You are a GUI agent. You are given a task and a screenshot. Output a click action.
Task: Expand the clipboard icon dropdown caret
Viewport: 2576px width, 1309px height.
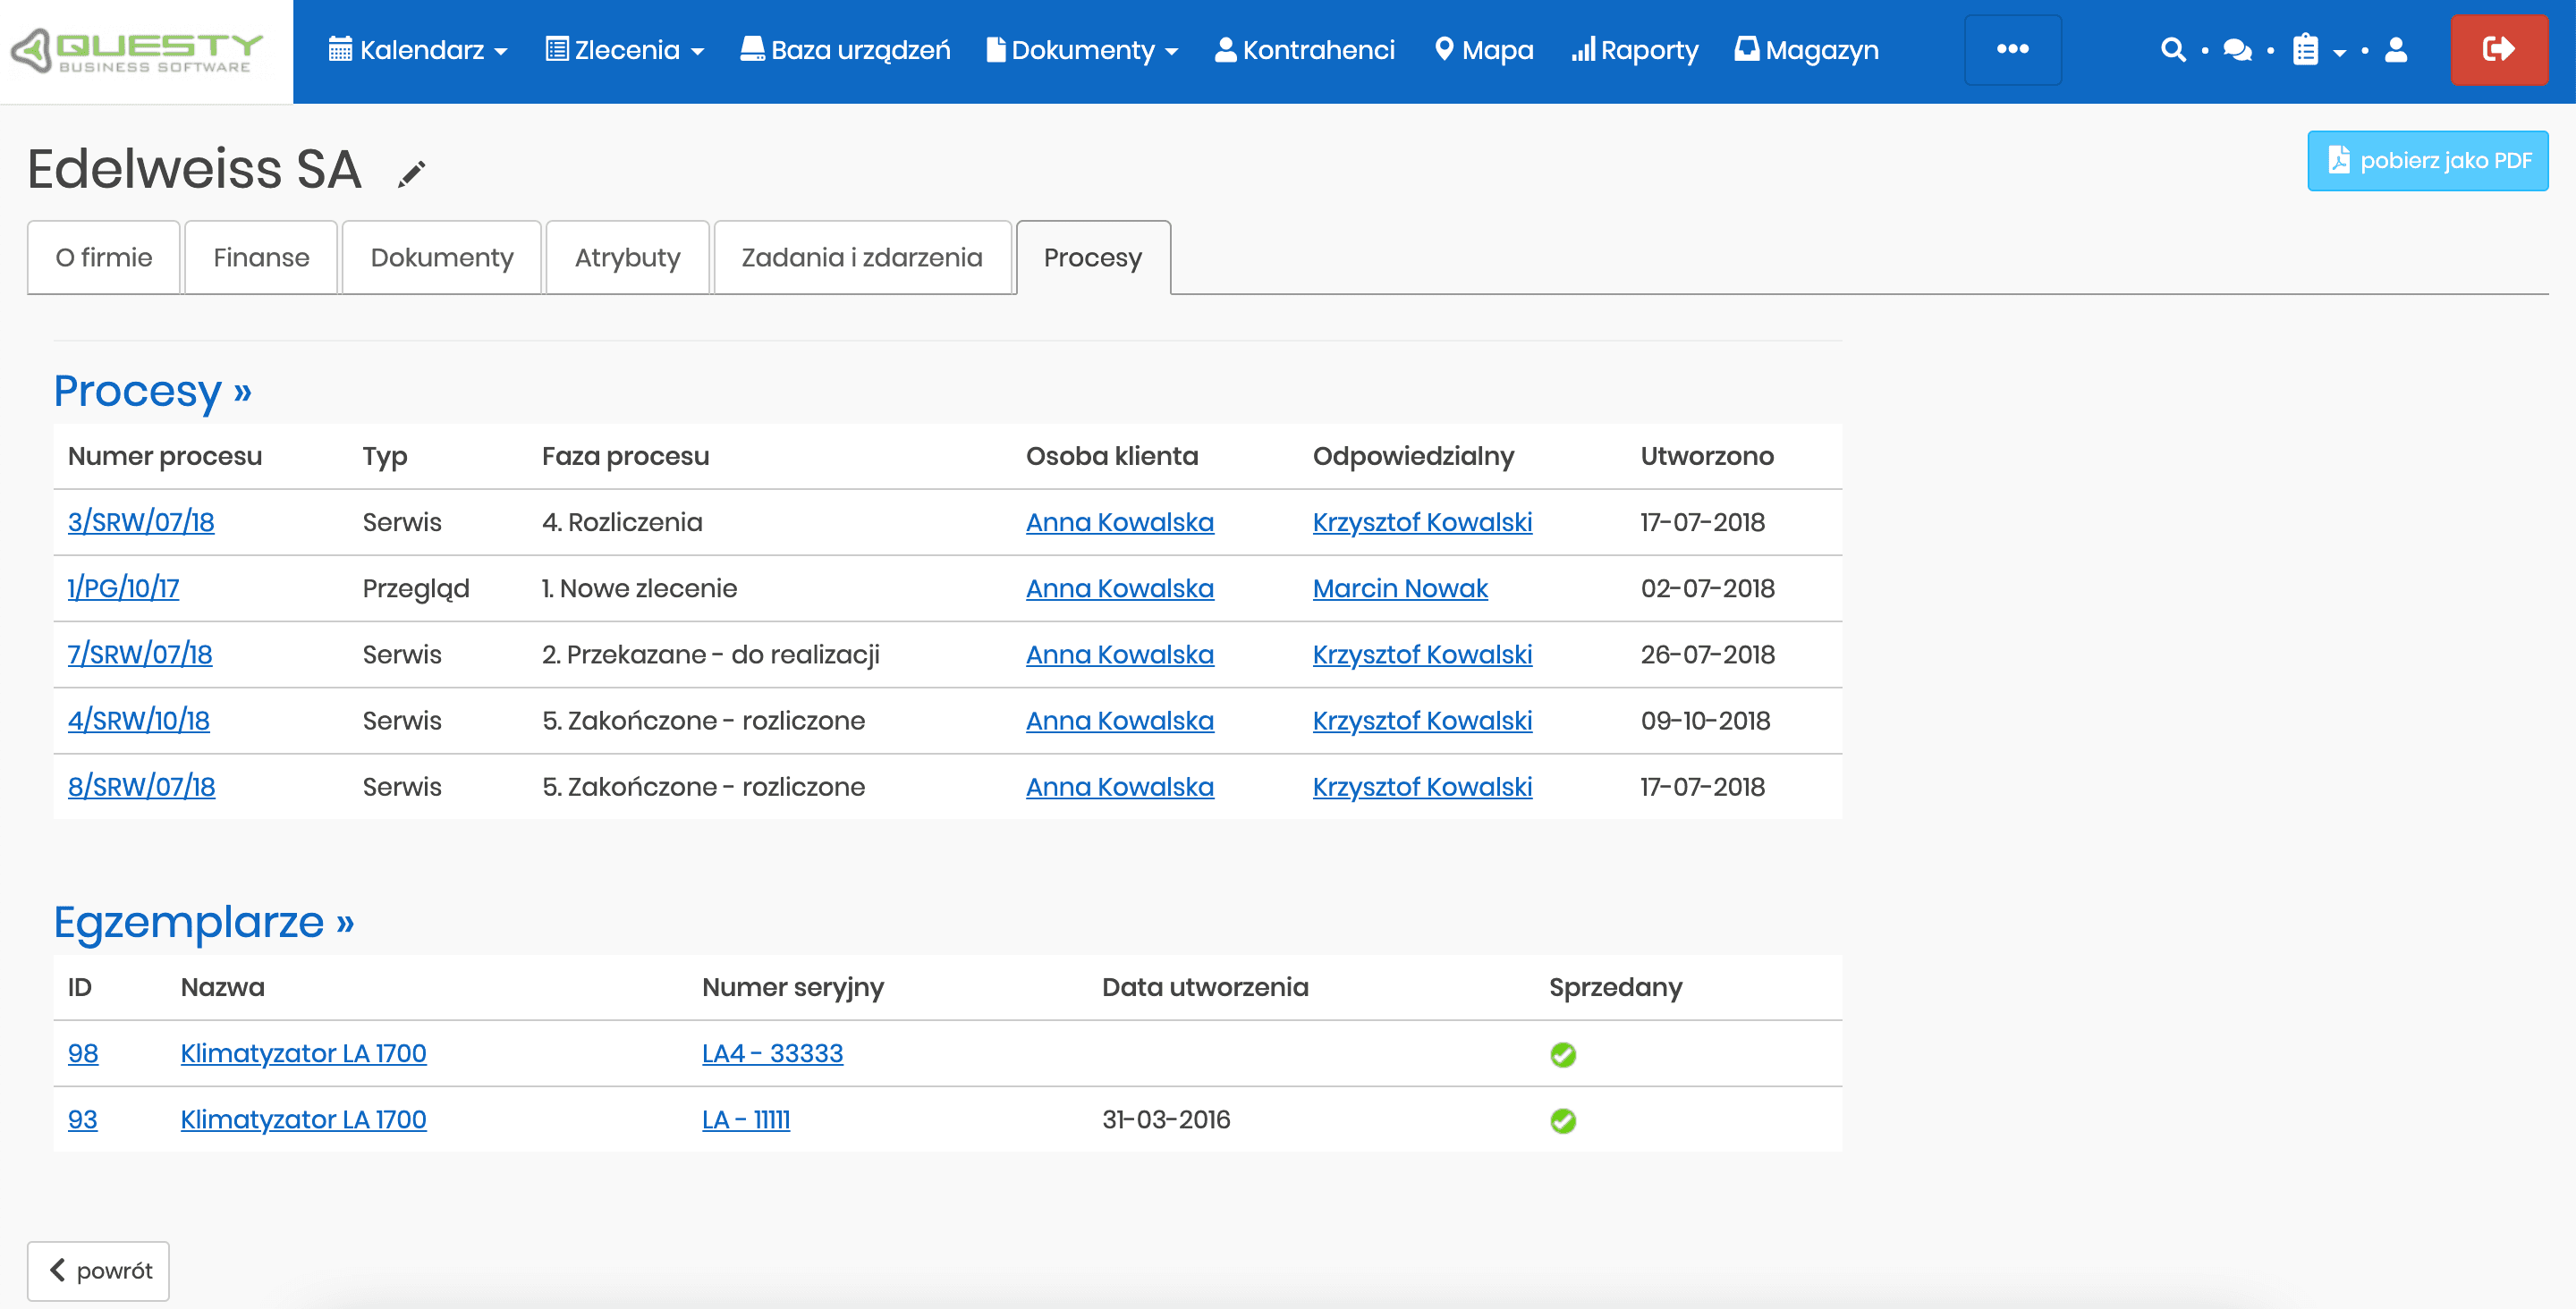pyautogui.click(x=2339, y=52)
